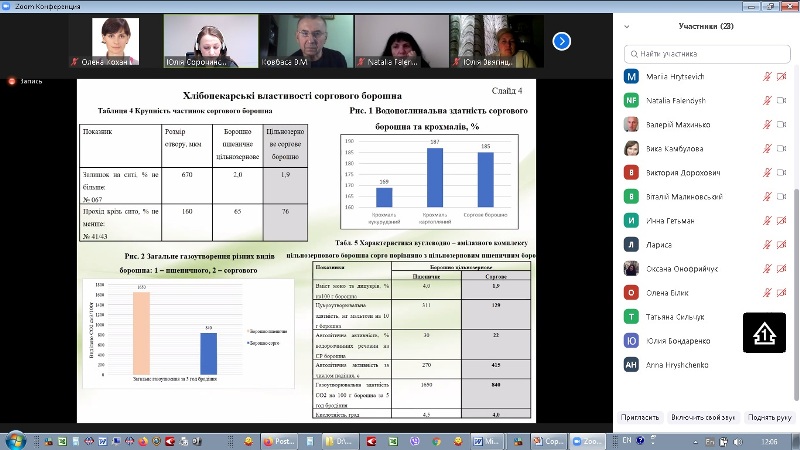The height and width of the screenshot is (450, 800).
Task: Click the Найти участника search field
Action: pos(707,54)
